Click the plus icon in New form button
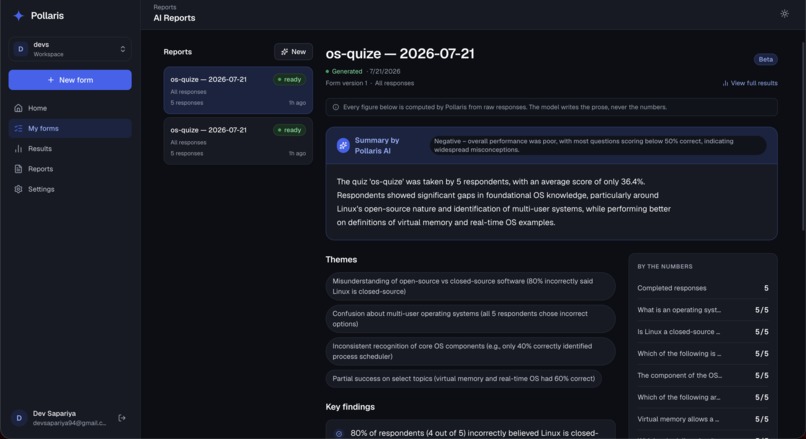 click(x=50, y=80)
